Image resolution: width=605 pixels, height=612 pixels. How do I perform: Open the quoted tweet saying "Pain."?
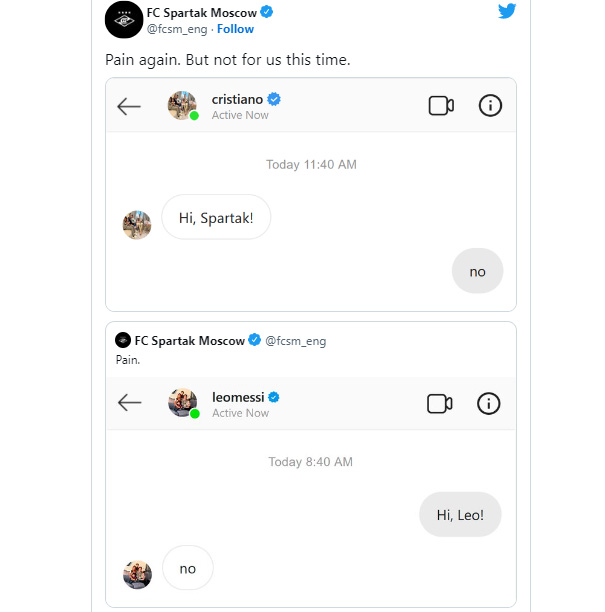click(x=311, y=464)
